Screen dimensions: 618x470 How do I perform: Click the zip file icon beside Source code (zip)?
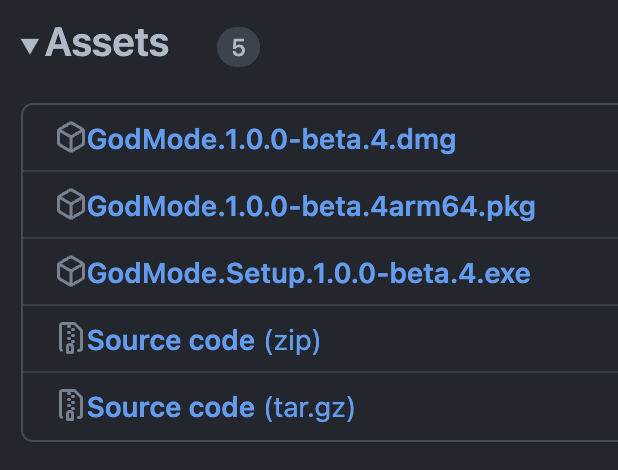[x=71, y=338]
